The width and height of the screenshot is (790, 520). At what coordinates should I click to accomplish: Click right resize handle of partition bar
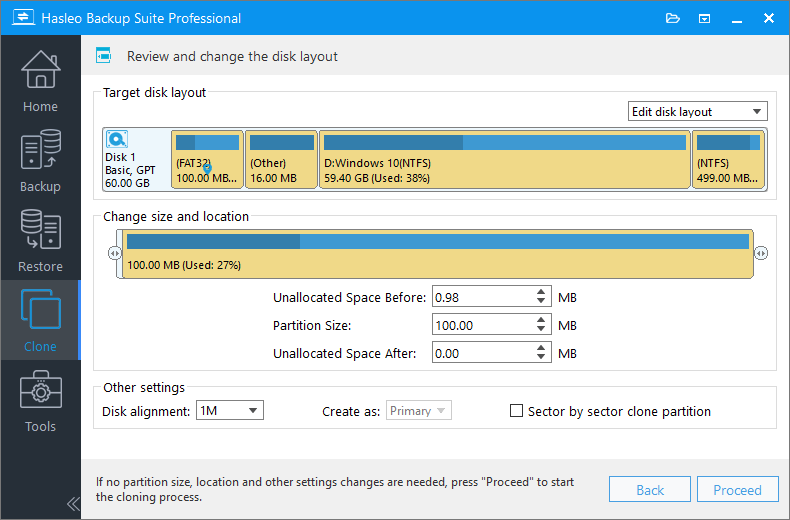(x=761, y=253)
